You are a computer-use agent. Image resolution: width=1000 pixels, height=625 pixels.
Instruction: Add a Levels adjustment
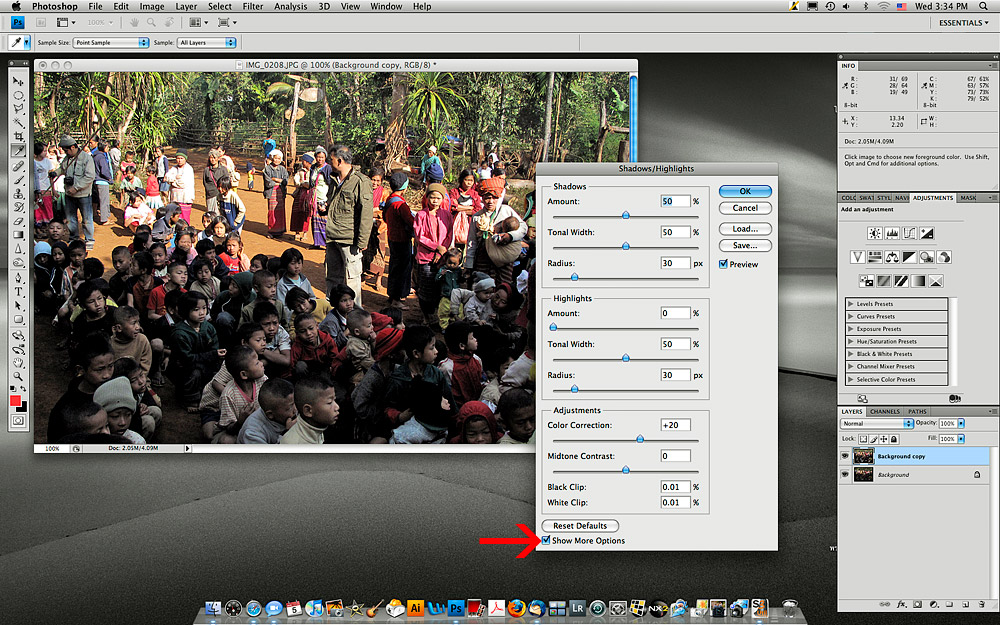[892, 232]
